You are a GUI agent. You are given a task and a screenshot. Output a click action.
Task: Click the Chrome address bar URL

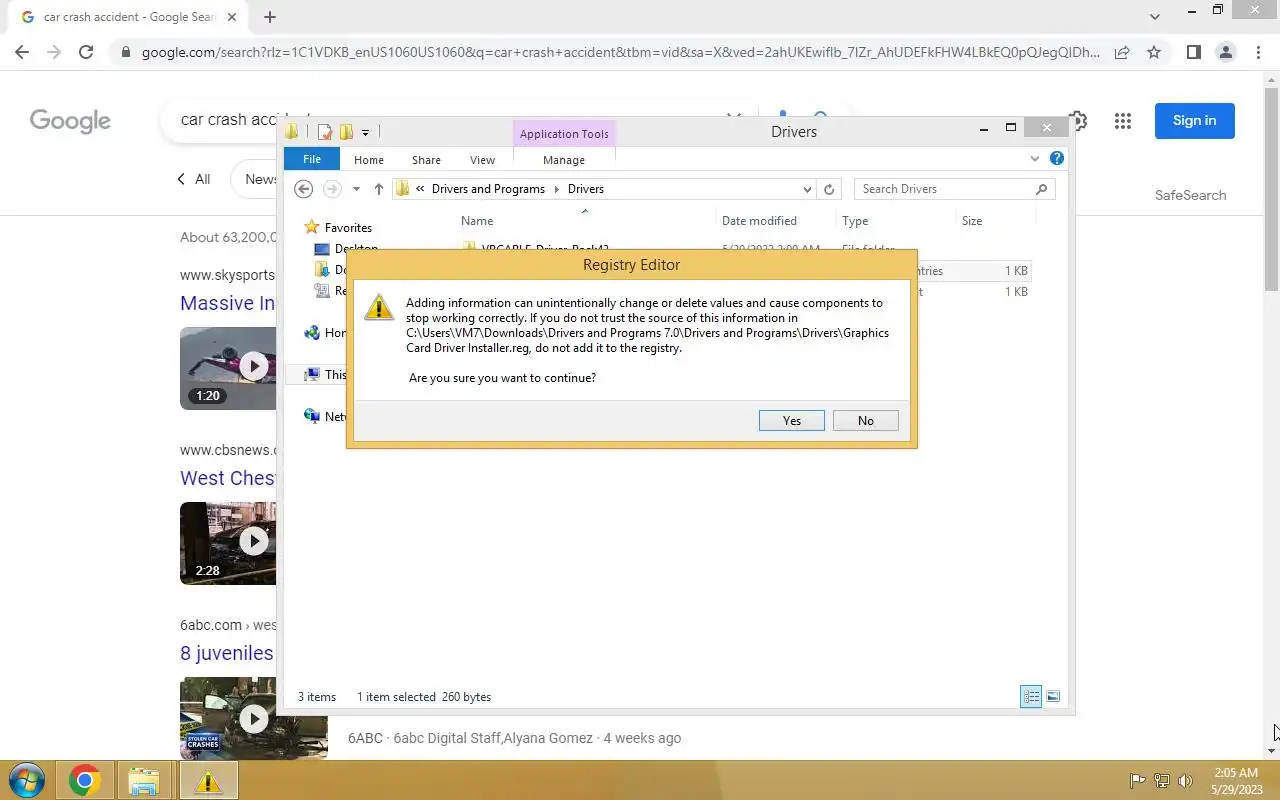(620, 52)
